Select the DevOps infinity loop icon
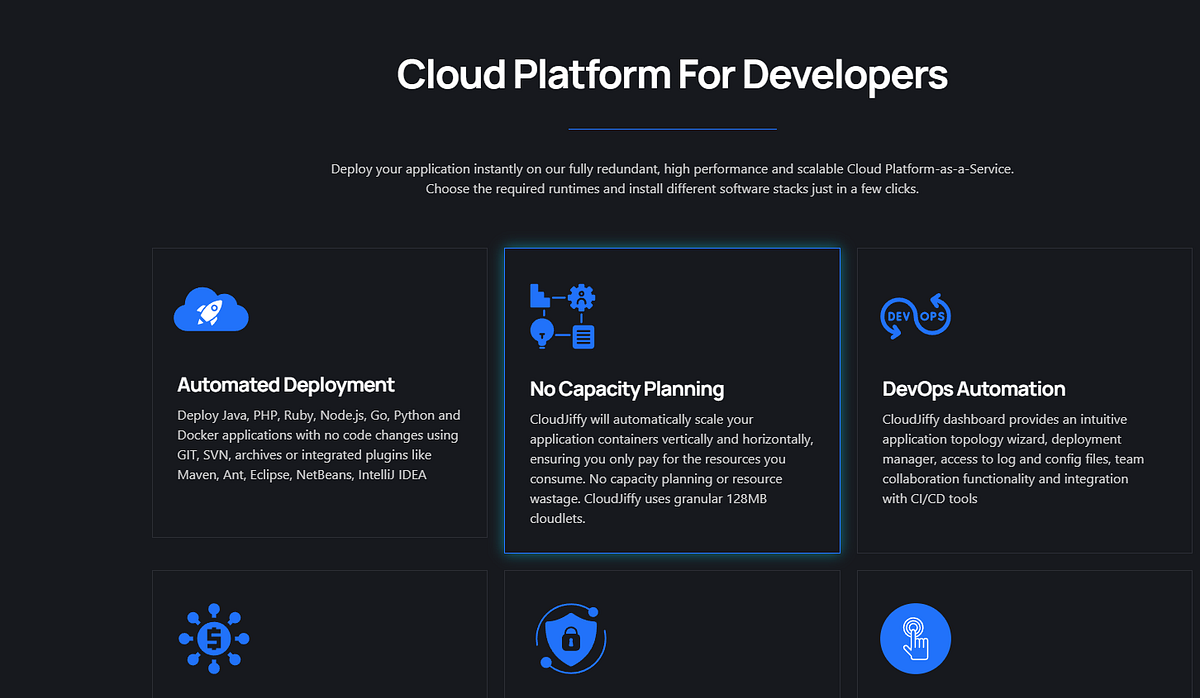 click(915, 315)
